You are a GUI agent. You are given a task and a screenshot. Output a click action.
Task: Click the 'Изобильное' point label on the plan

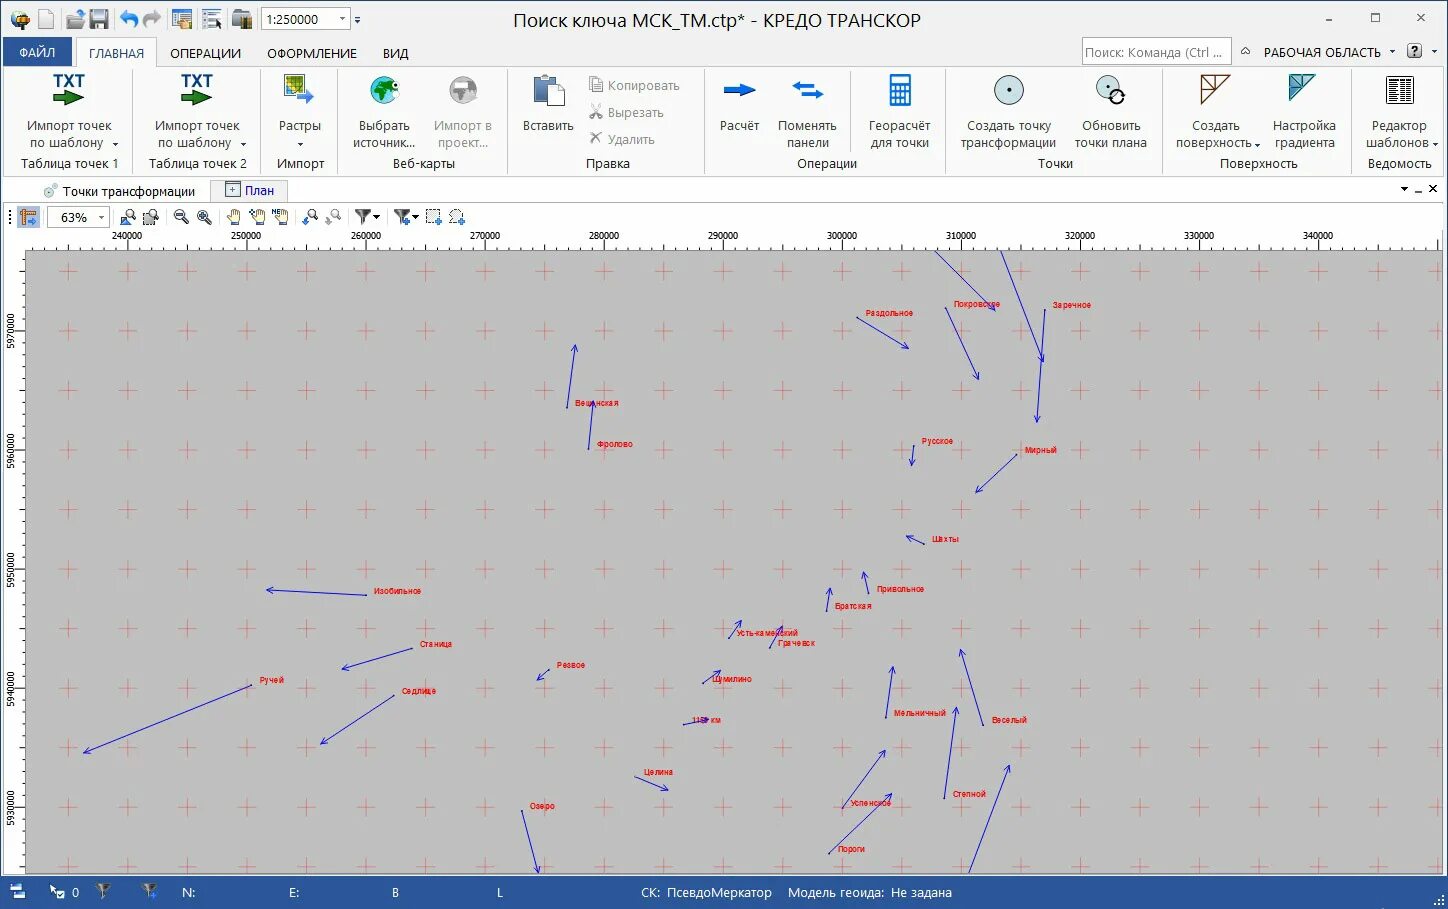coord(397,591)
